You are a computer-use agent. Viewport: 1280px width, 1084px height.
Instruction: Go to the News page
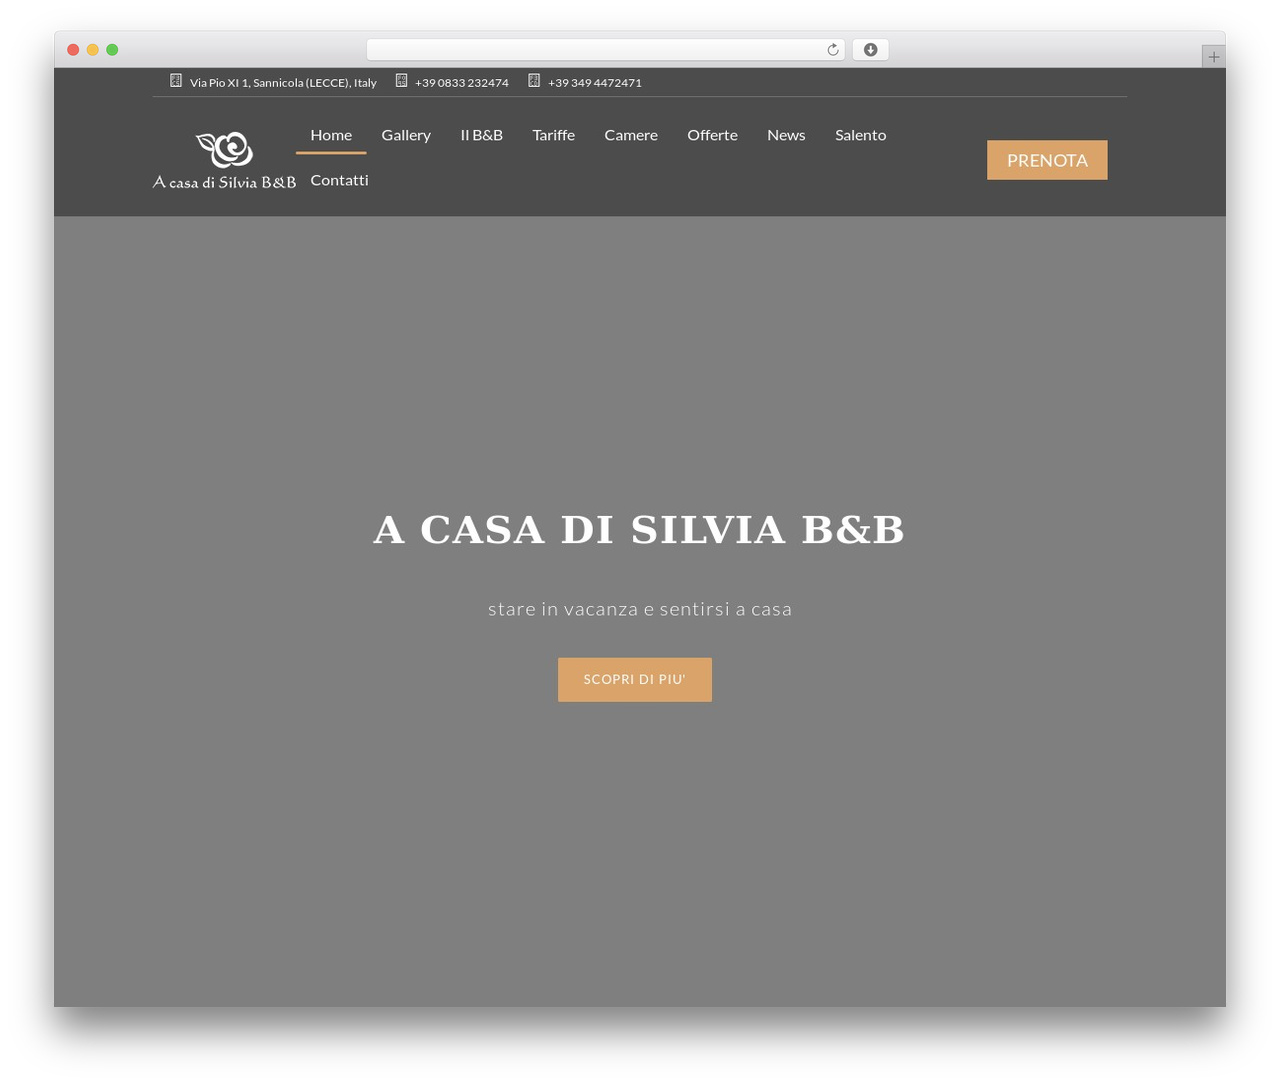(786, 135)
